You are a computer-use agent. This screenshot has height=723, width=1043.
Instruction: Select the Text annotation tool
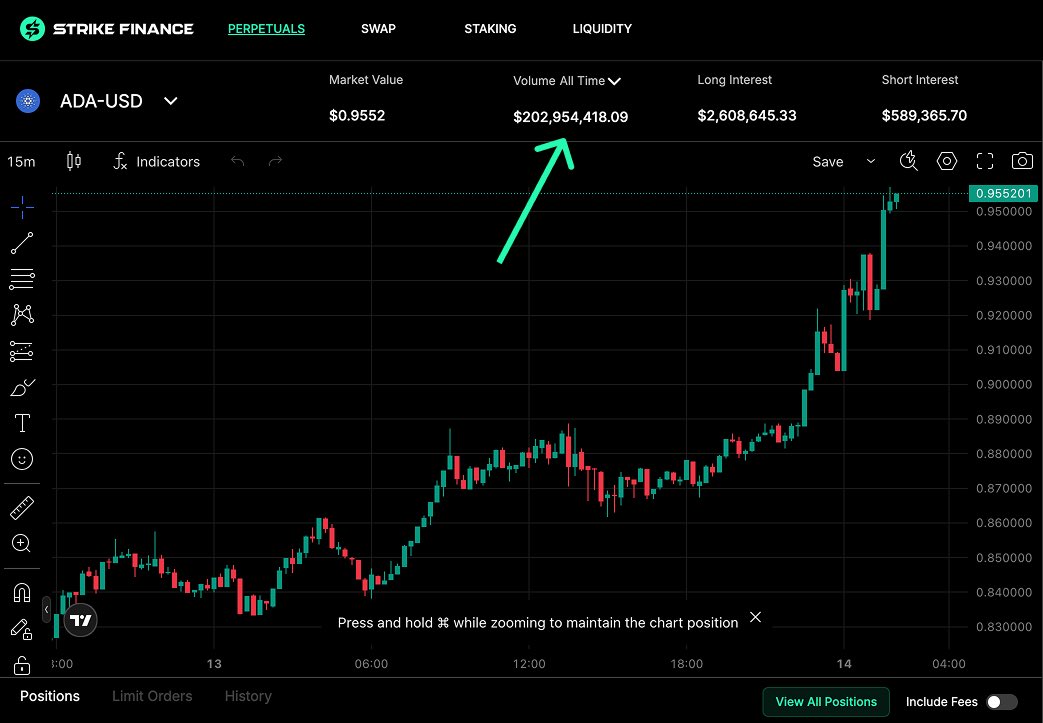(22, 423)
